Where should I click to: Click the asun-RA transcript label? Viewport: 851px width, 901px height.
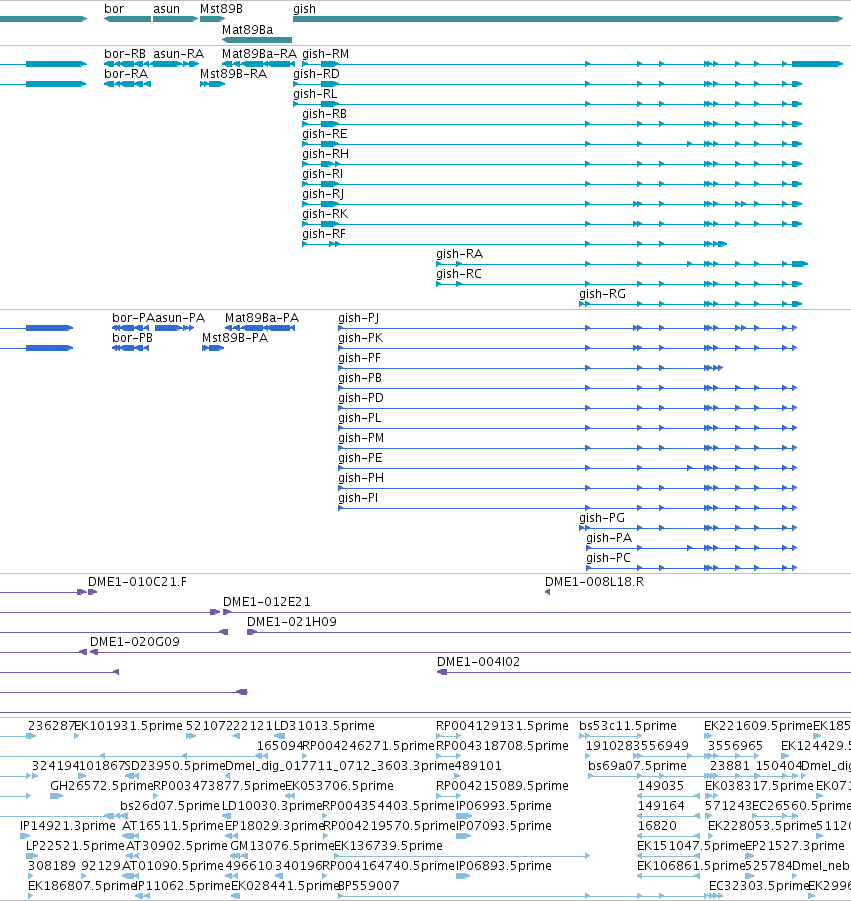[178, 53]
